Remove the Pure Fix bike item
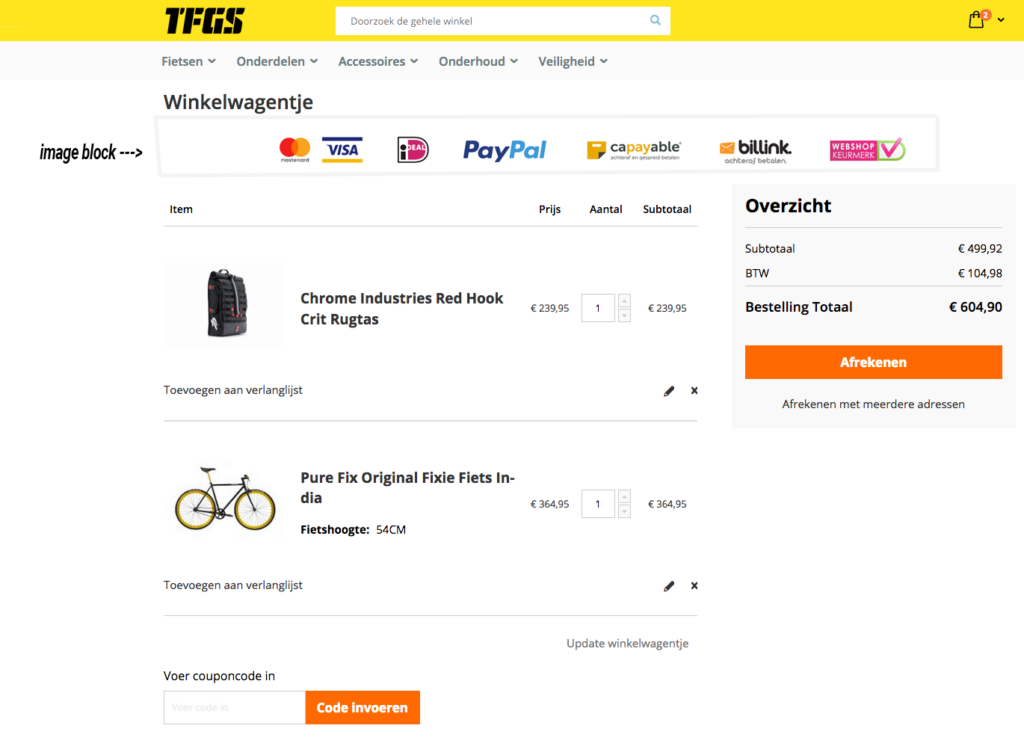The width and height of the screenshot is (1024, 752). pos(694,586)
